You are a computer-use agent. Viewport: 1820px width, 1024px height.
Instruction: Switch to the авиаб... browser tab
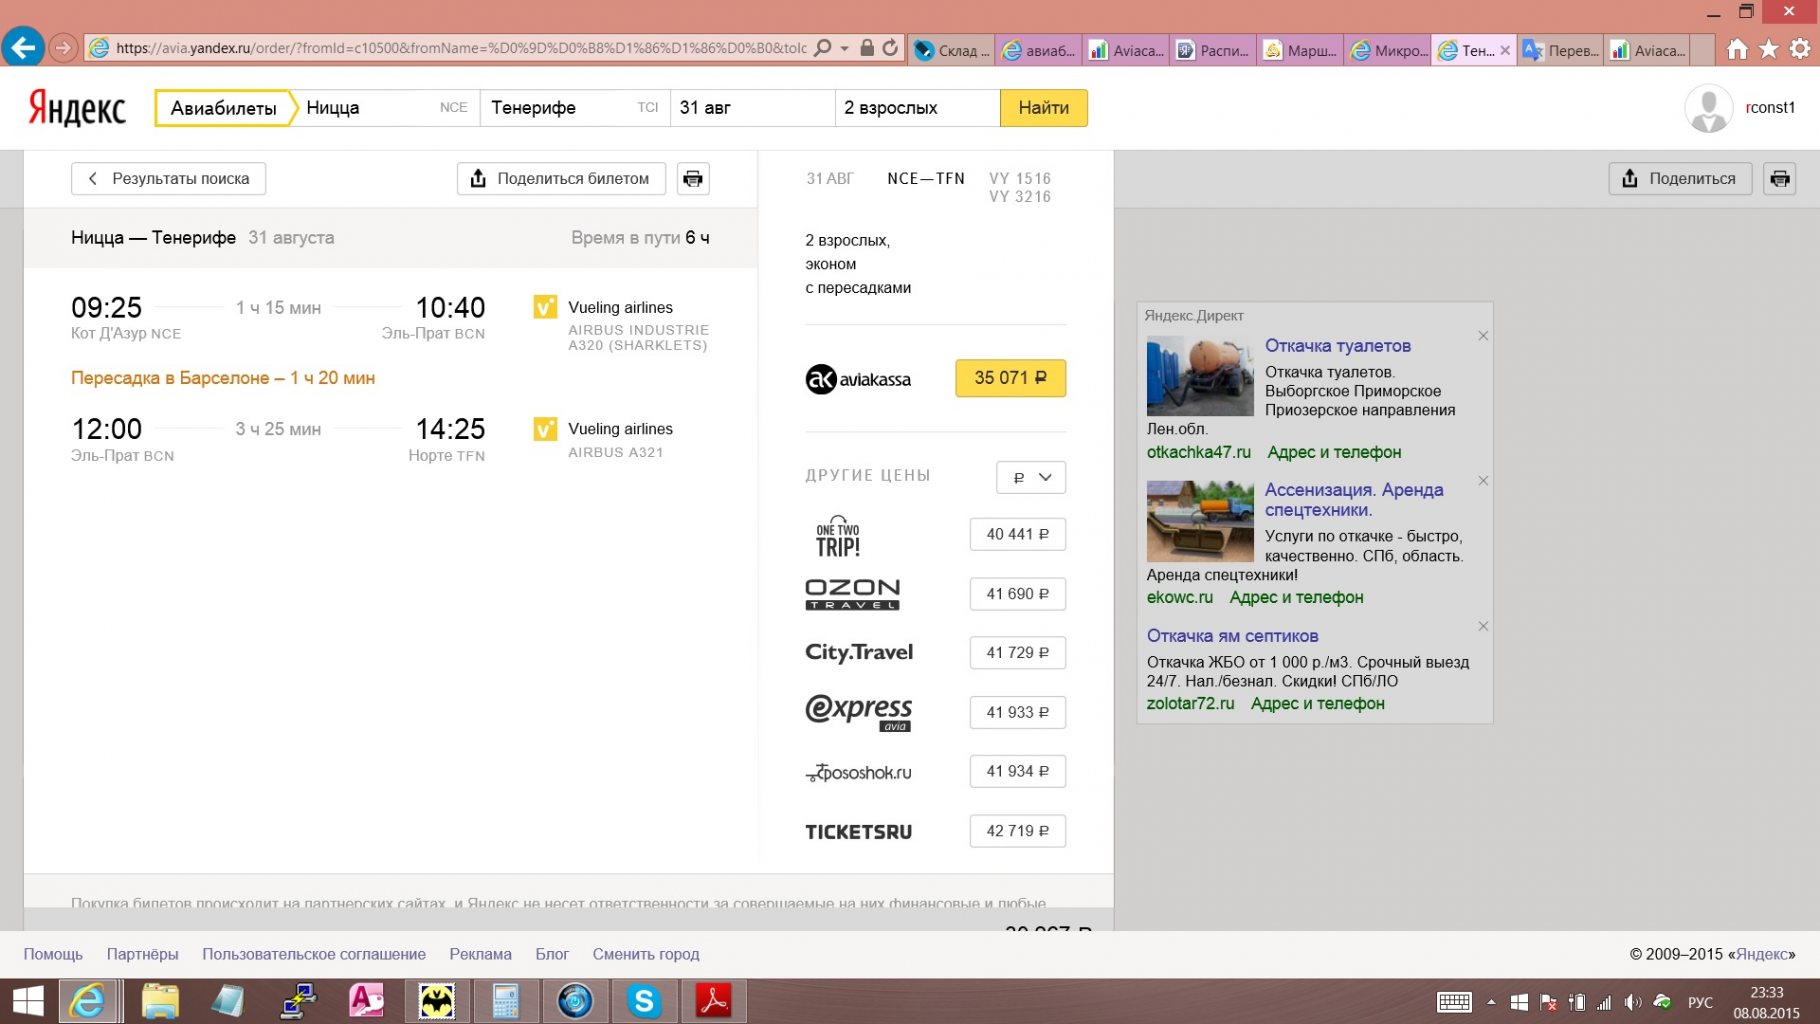(1038, 50)
